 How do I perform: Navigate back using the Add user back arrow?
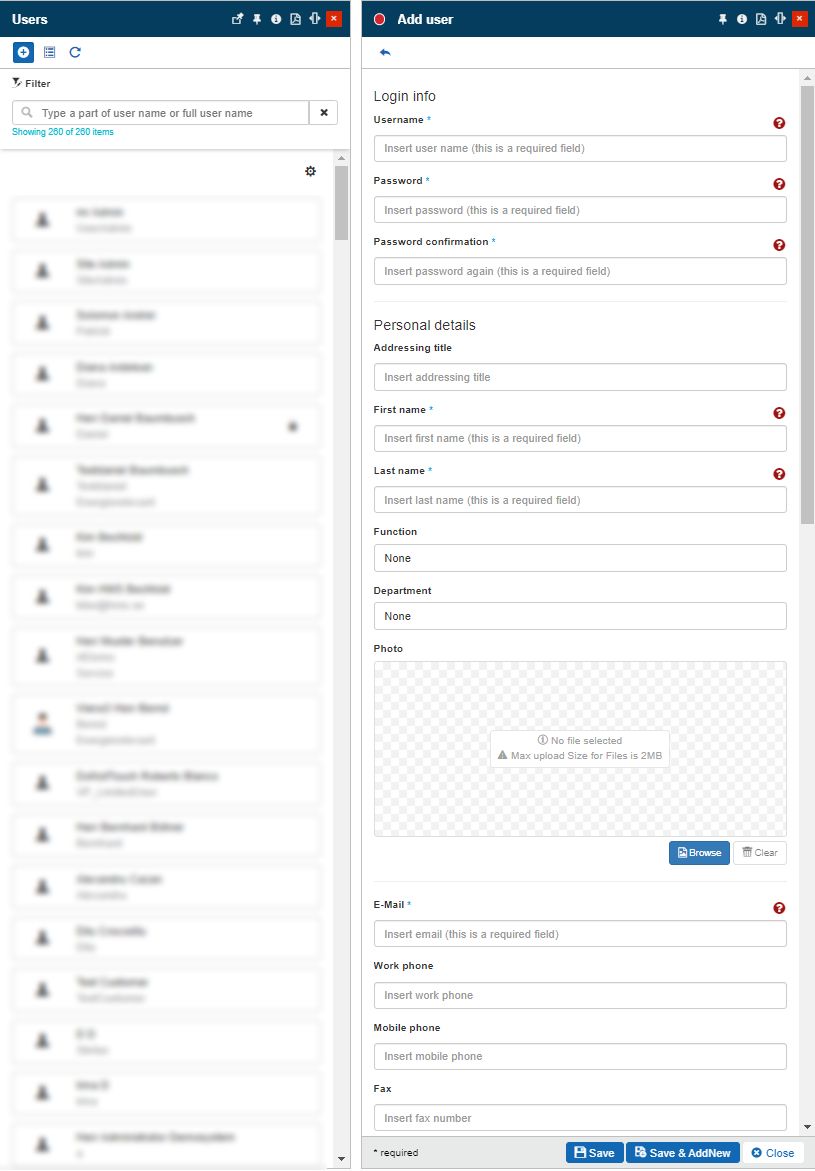pos(386,52)
